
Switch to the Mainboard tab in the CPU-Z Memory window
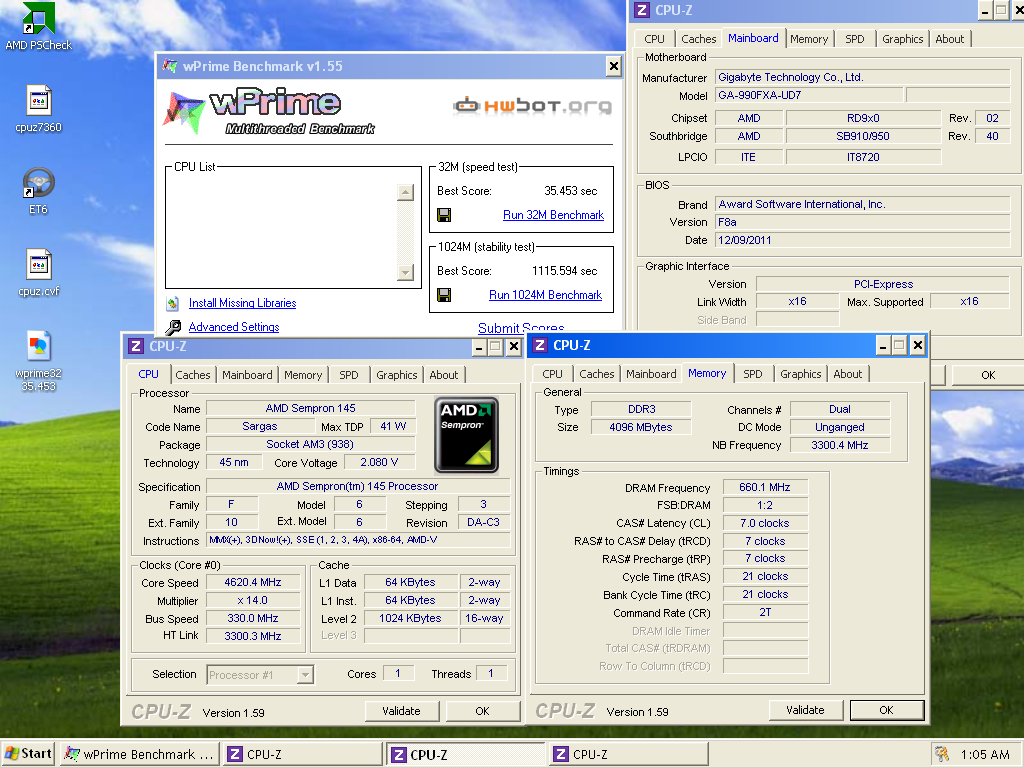651,374
